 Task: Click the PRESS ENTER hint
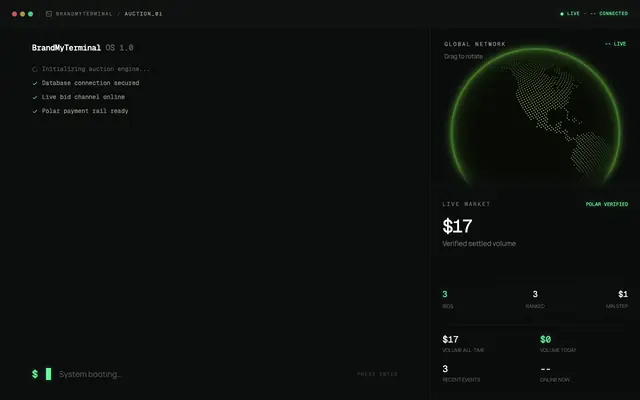point(377,374)
